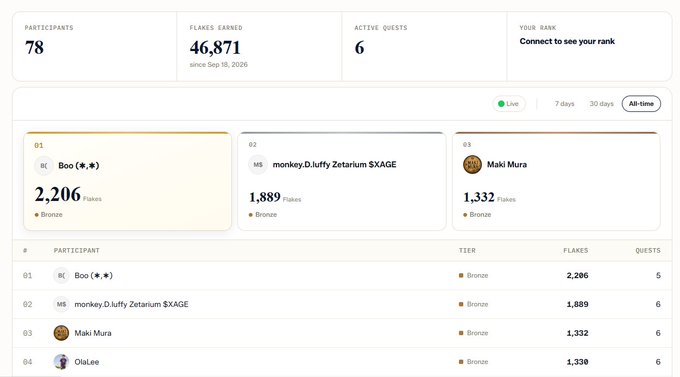
Task: Click the FLAKES column header
Action: click(x=575, y=250)
